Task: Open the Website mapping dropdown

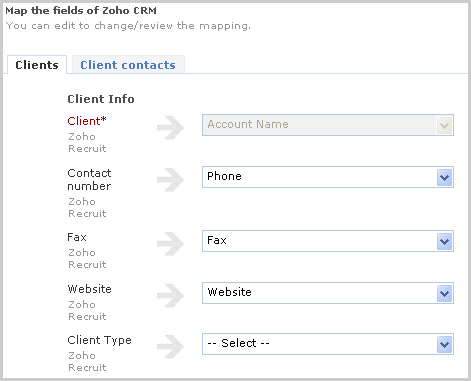Action: point(328,293)
